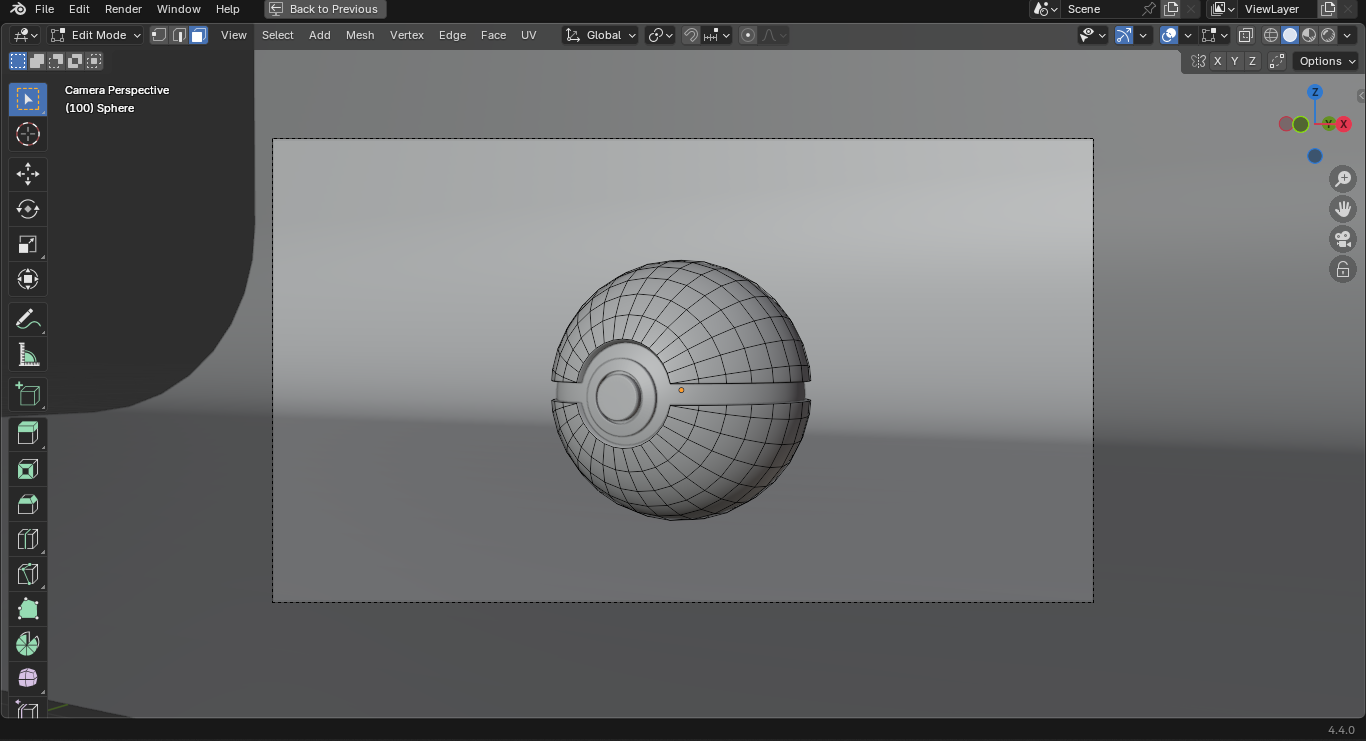Select the Poly Build tool
The width and height of the screenshot is (1366, 741).
click(28, 609)
